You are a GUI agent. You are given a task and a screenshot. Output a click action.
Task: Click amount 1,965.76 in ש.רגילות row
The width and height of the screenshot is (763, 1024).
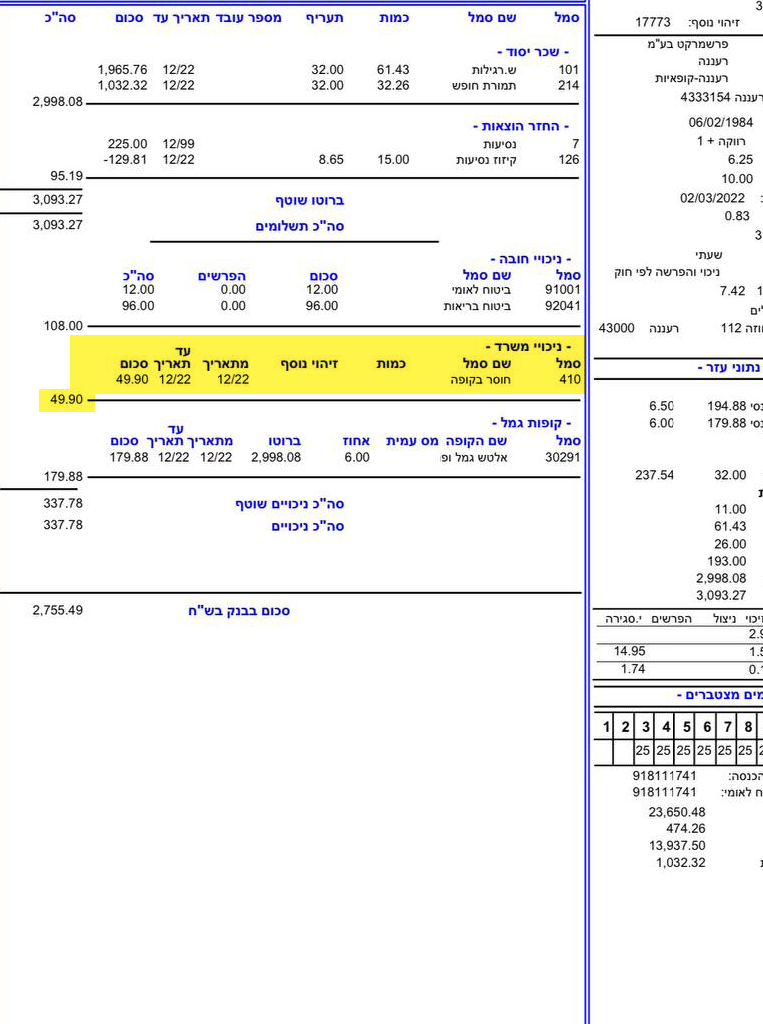(122, 69)
